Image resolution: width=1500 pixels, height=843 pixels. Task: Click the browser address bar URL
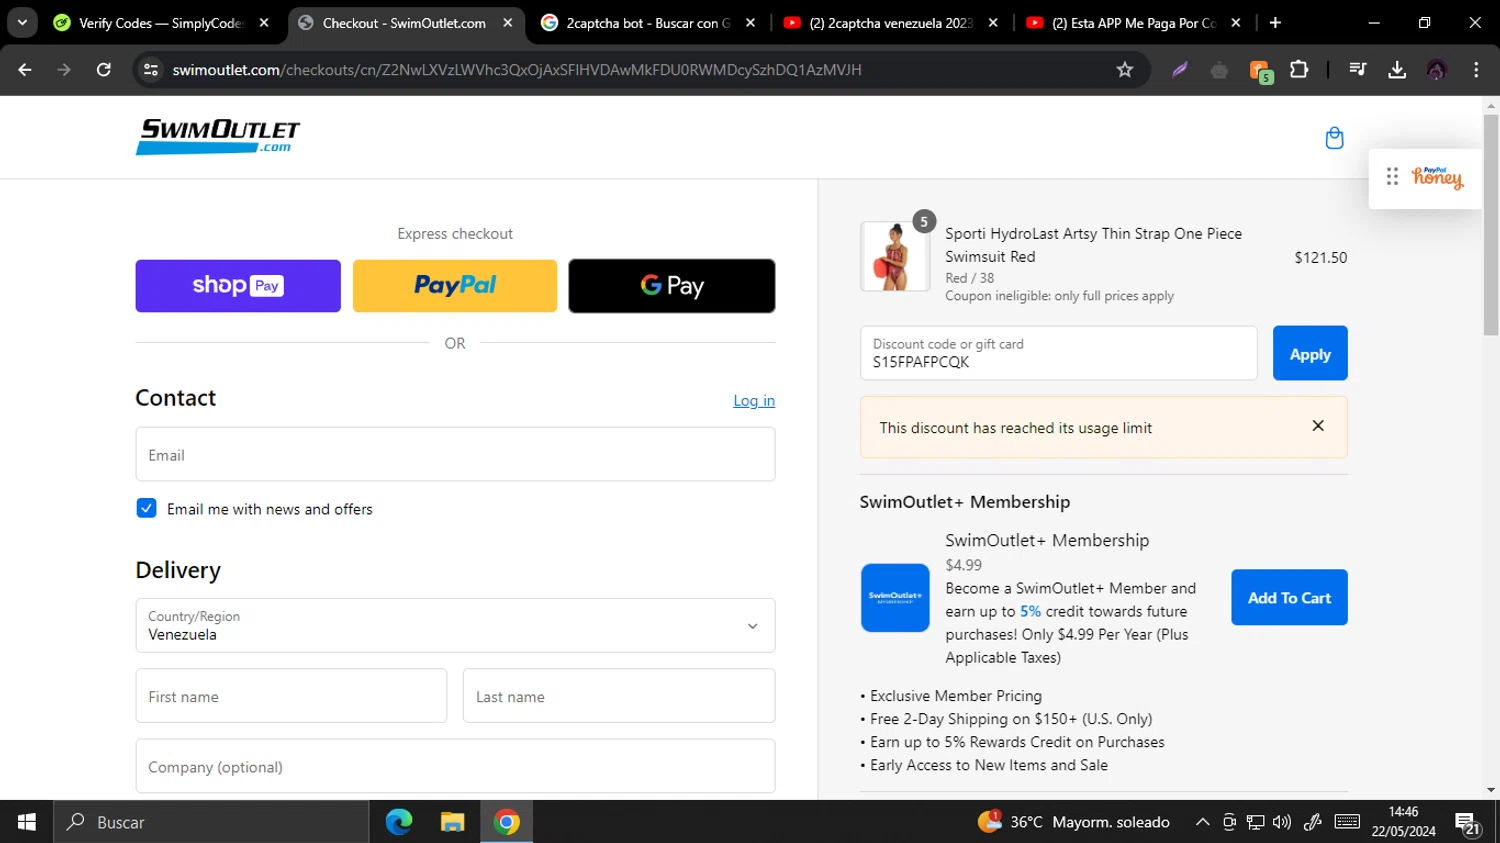coord(517,69)
